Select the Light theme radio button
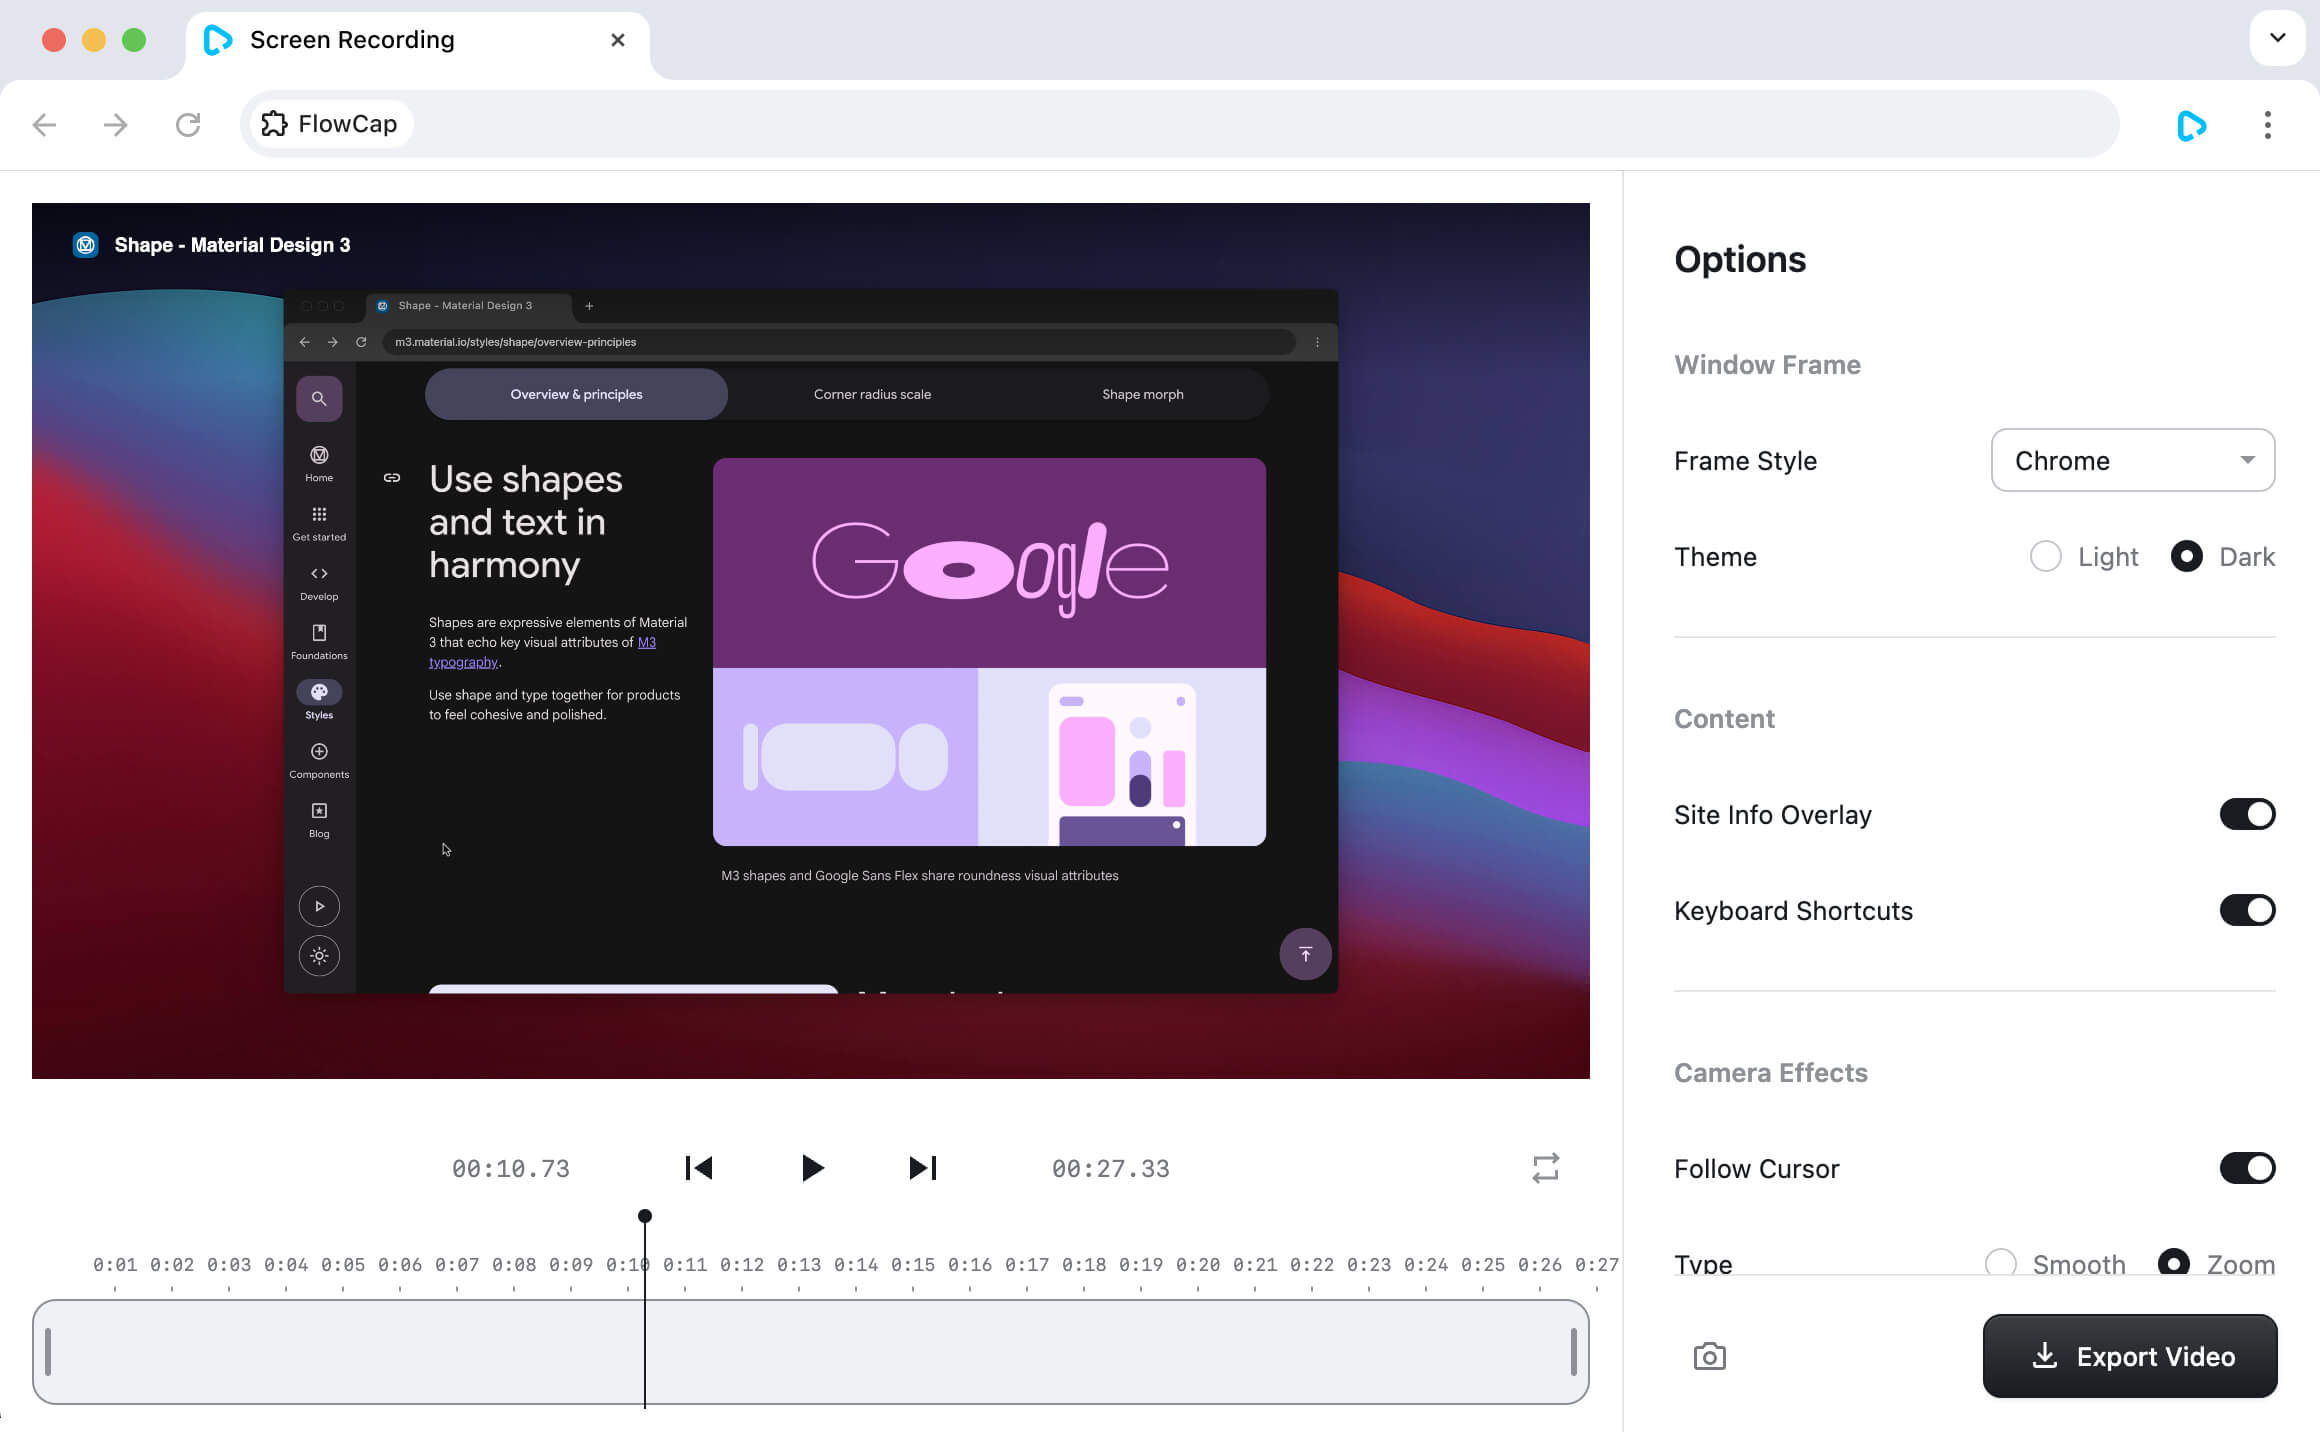 (2045, 556)
